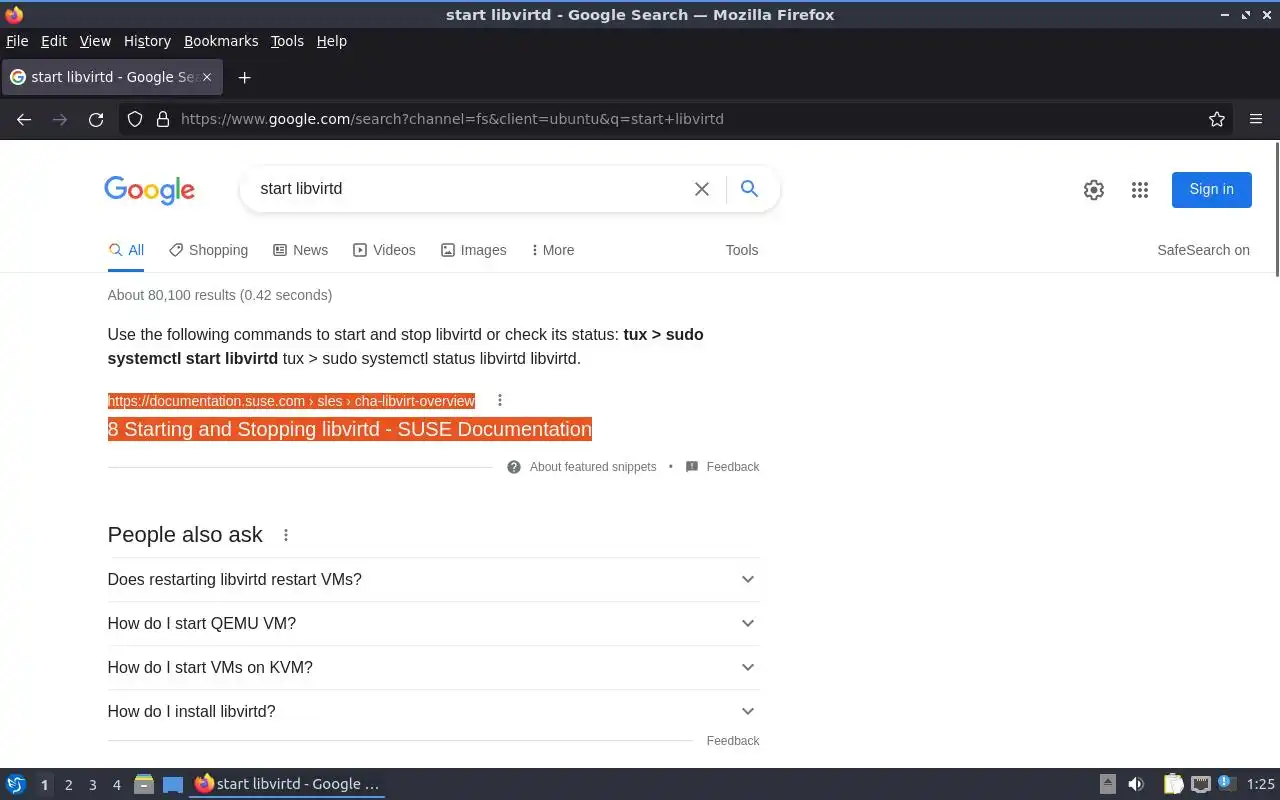
Task: Click the Google logo
Action: [x=149, y=190]
